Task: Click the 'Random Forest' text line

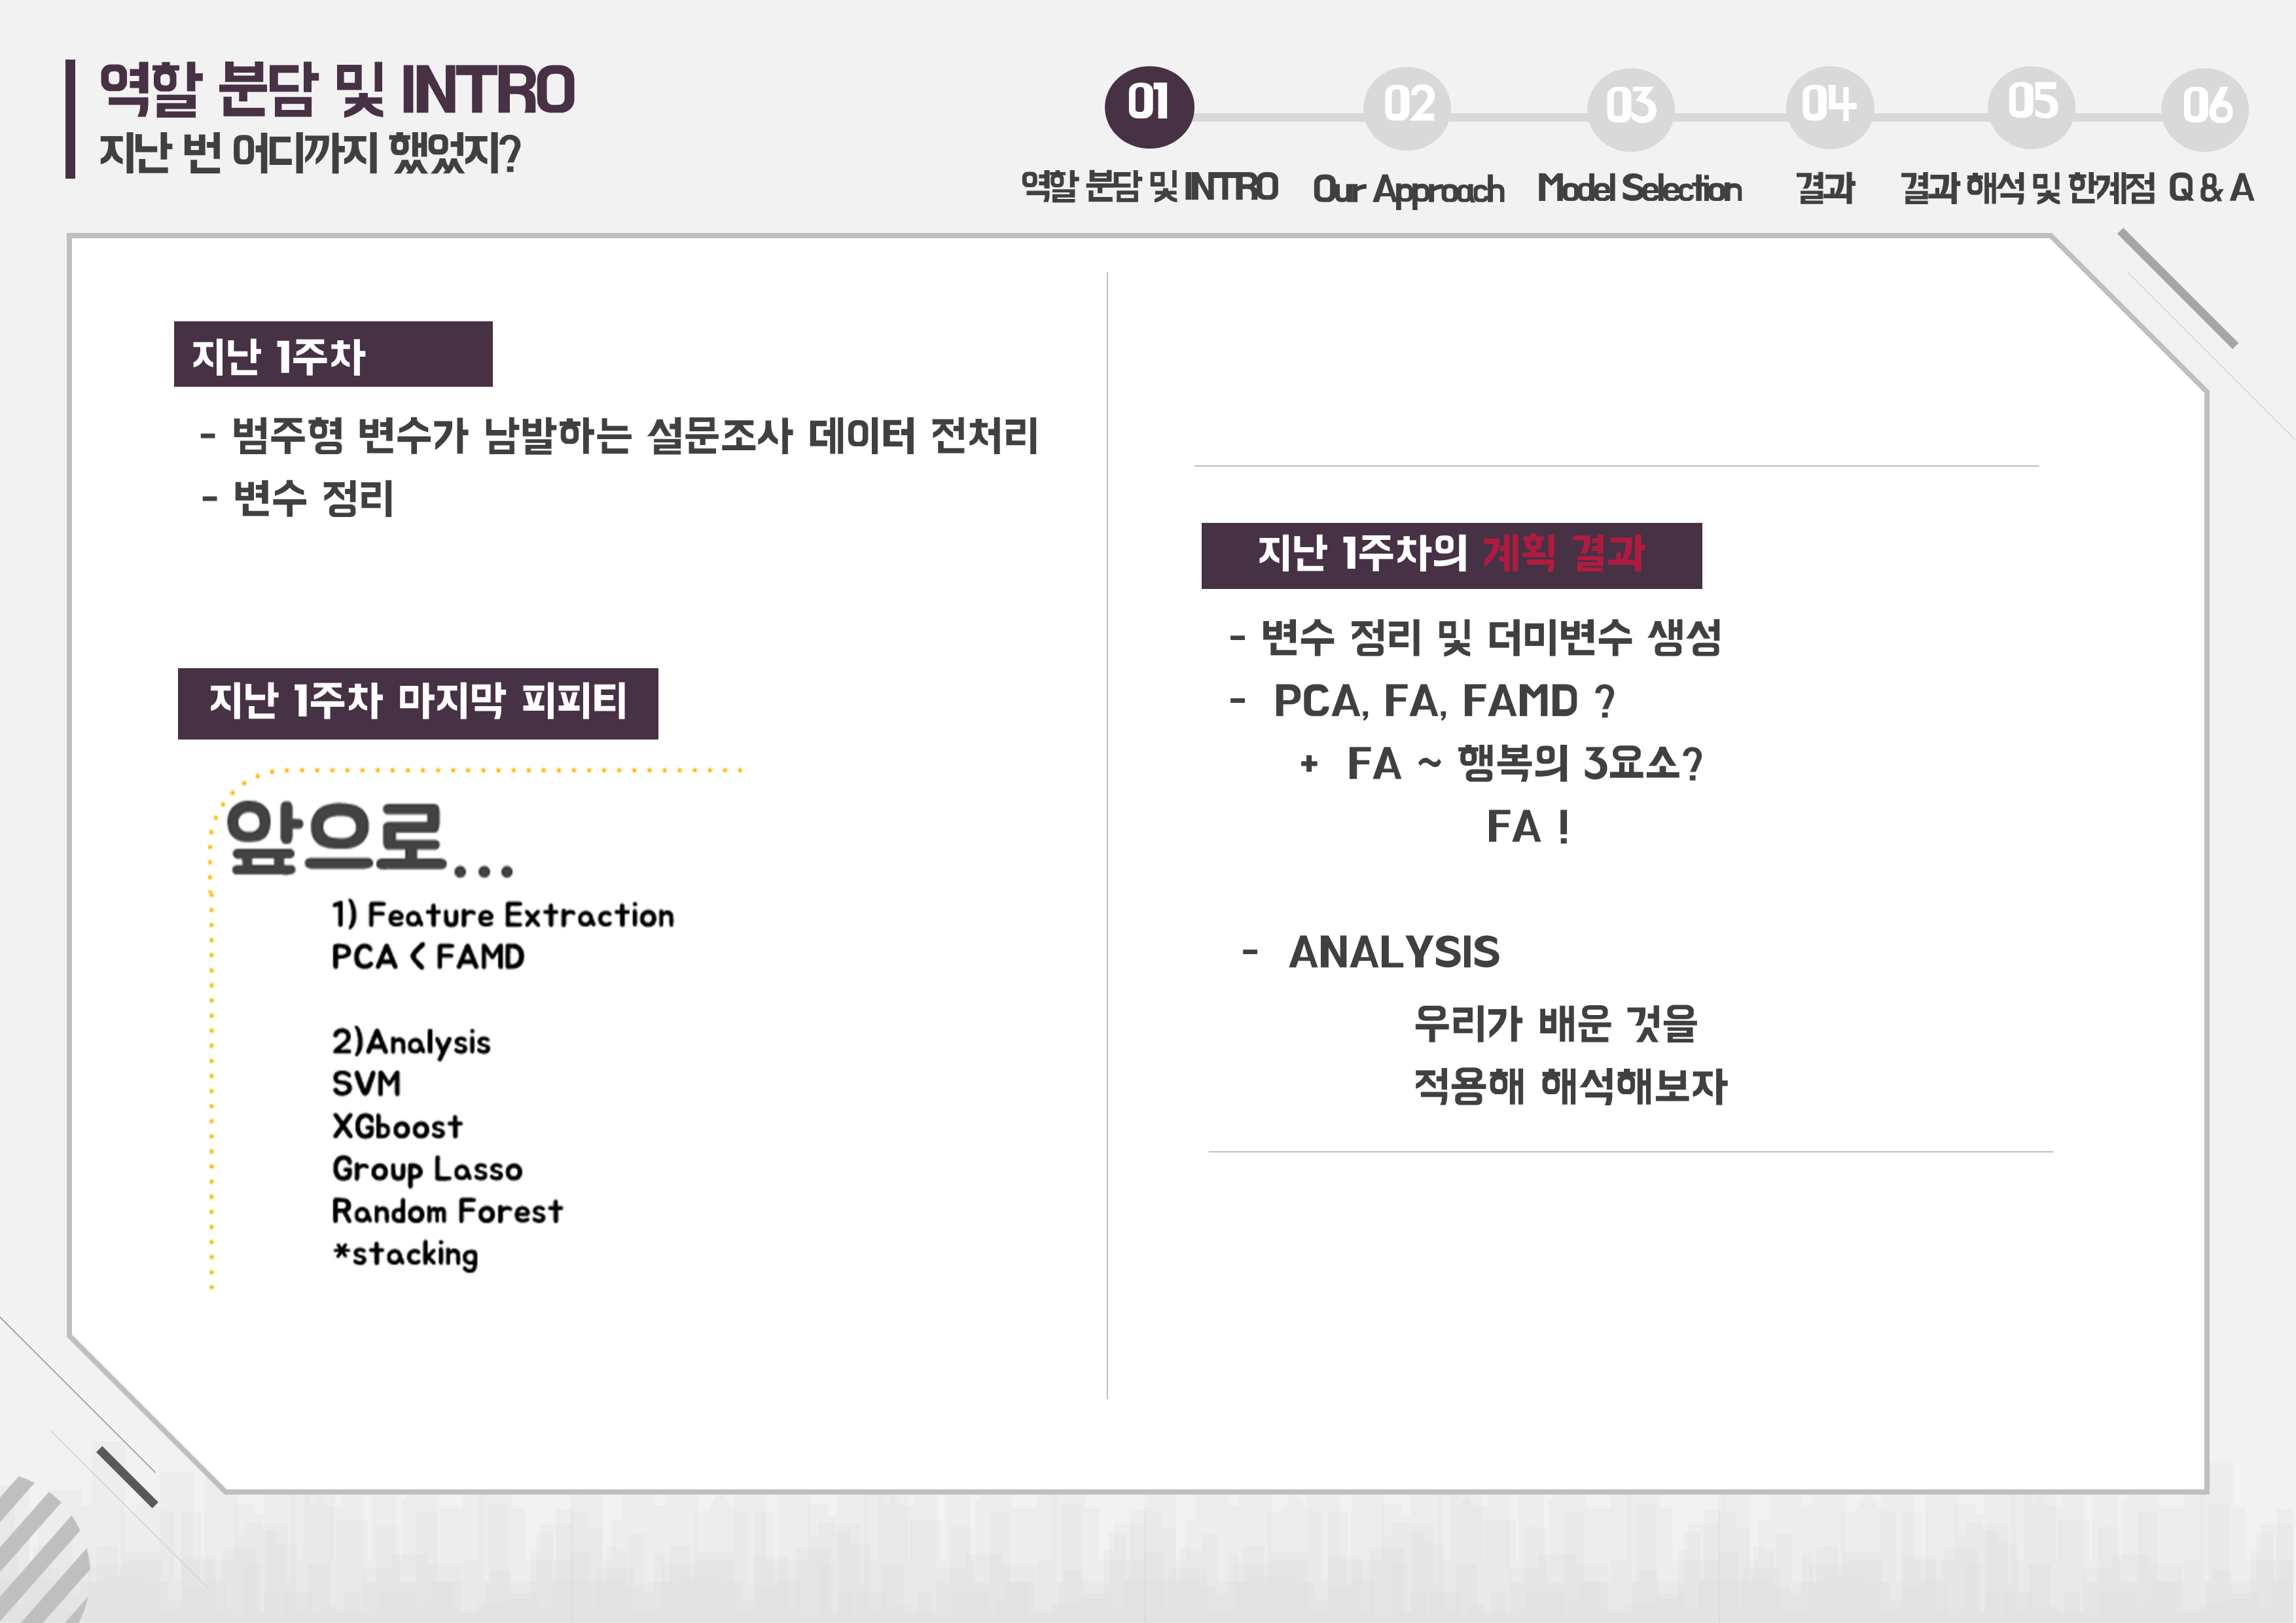Action: pos(446,1212)
